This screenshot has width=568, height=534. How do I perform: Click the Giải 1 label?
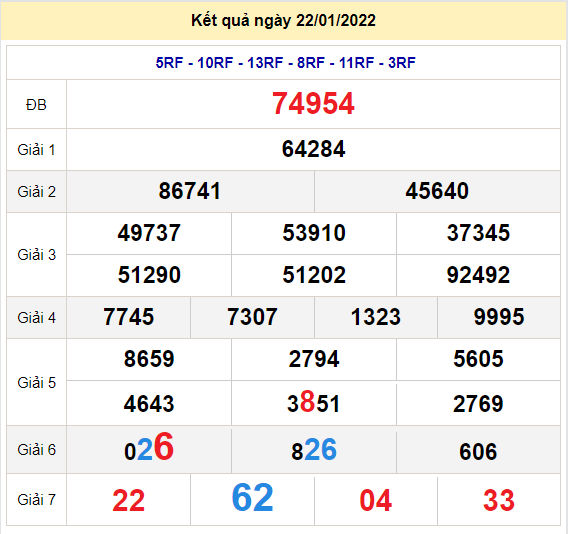(x=36, y=150)
